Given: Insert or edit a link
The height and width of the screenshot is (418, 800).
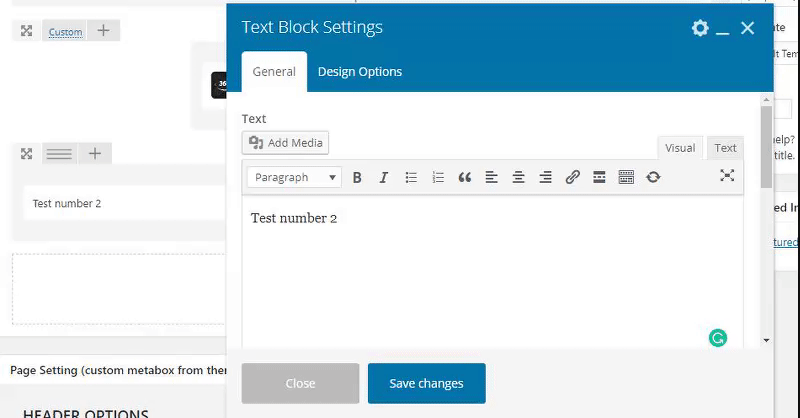Looking at the screenshot, I should pos(572,177).
